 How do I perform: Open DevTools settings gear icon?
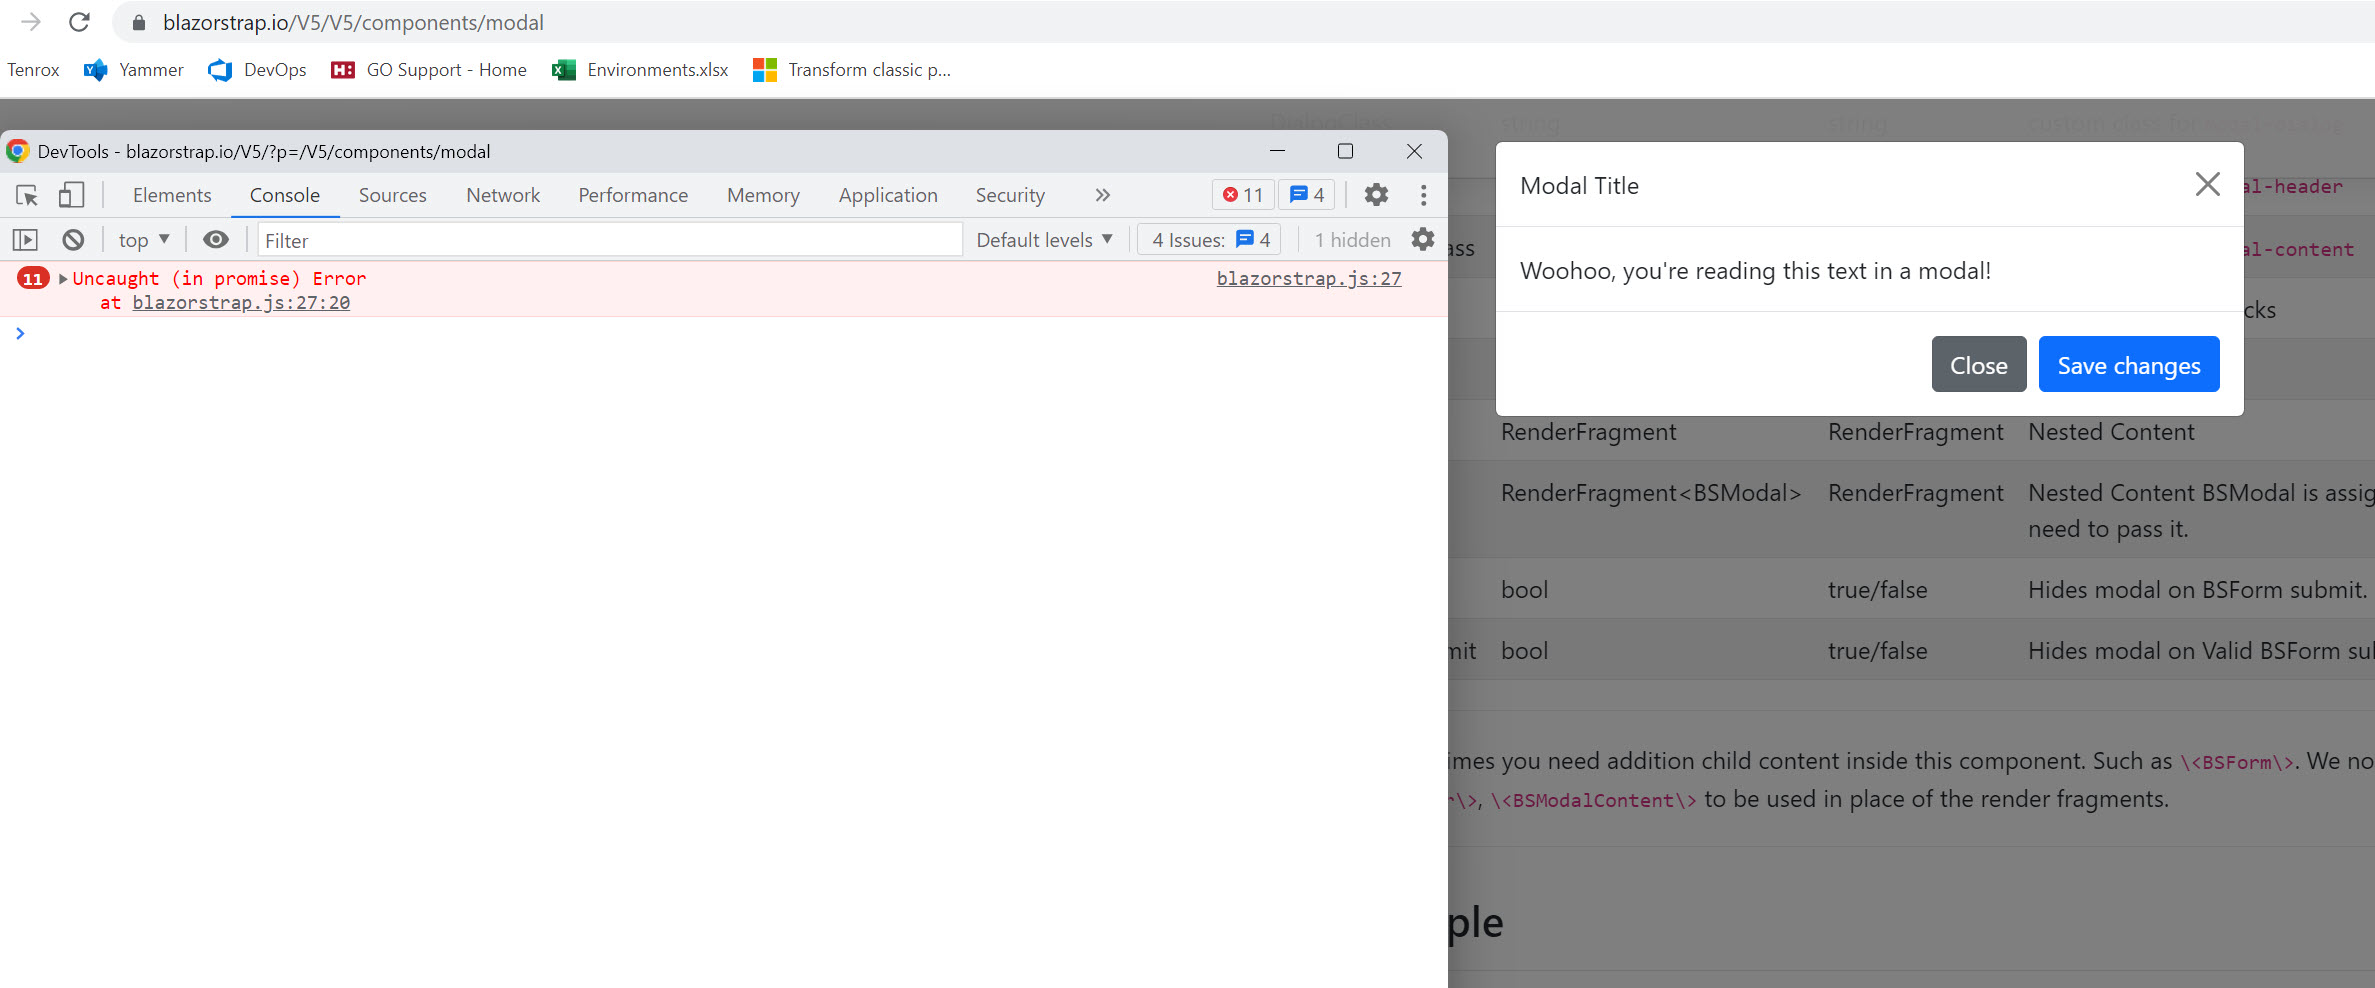pyautogui.click(x=1377, y=195)
